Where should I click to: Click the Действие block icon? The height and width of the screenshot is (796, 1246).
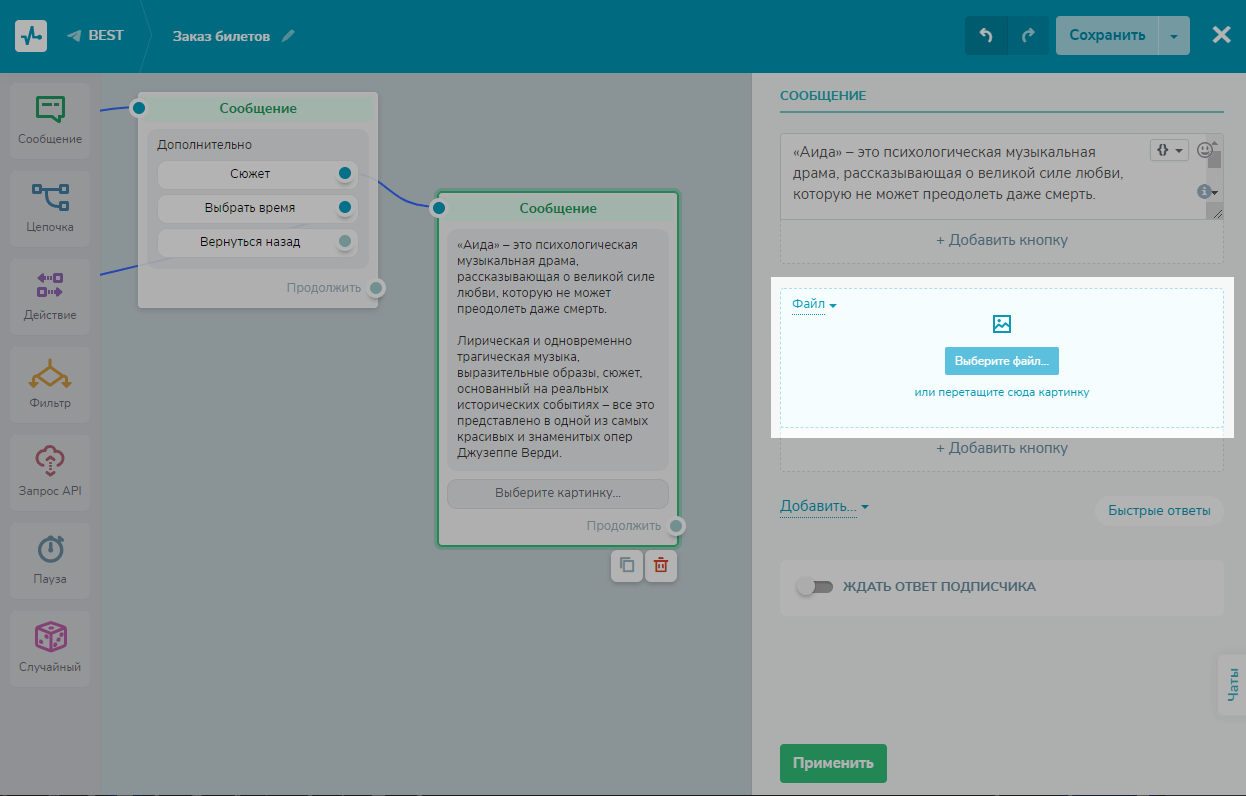point(50,285)
